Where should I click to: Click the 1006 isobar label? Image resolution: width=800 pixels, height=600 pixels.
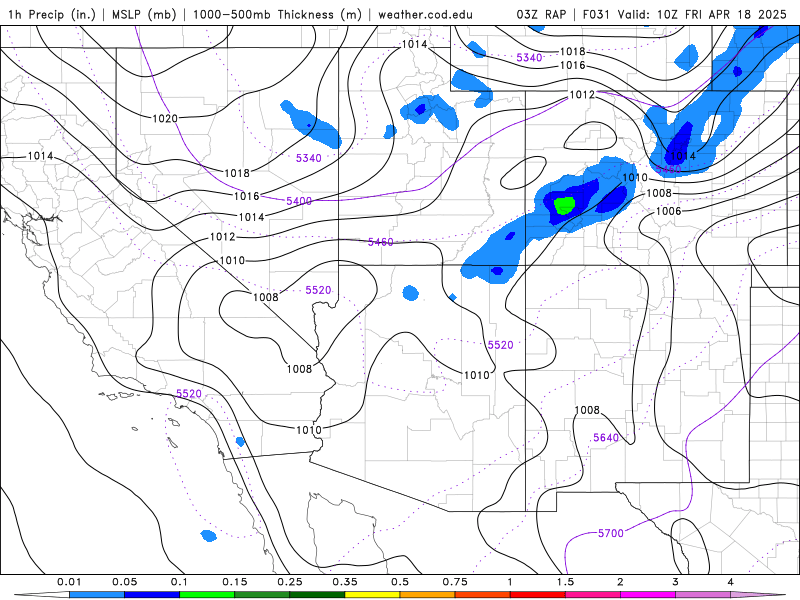click(x=668, y=211)
